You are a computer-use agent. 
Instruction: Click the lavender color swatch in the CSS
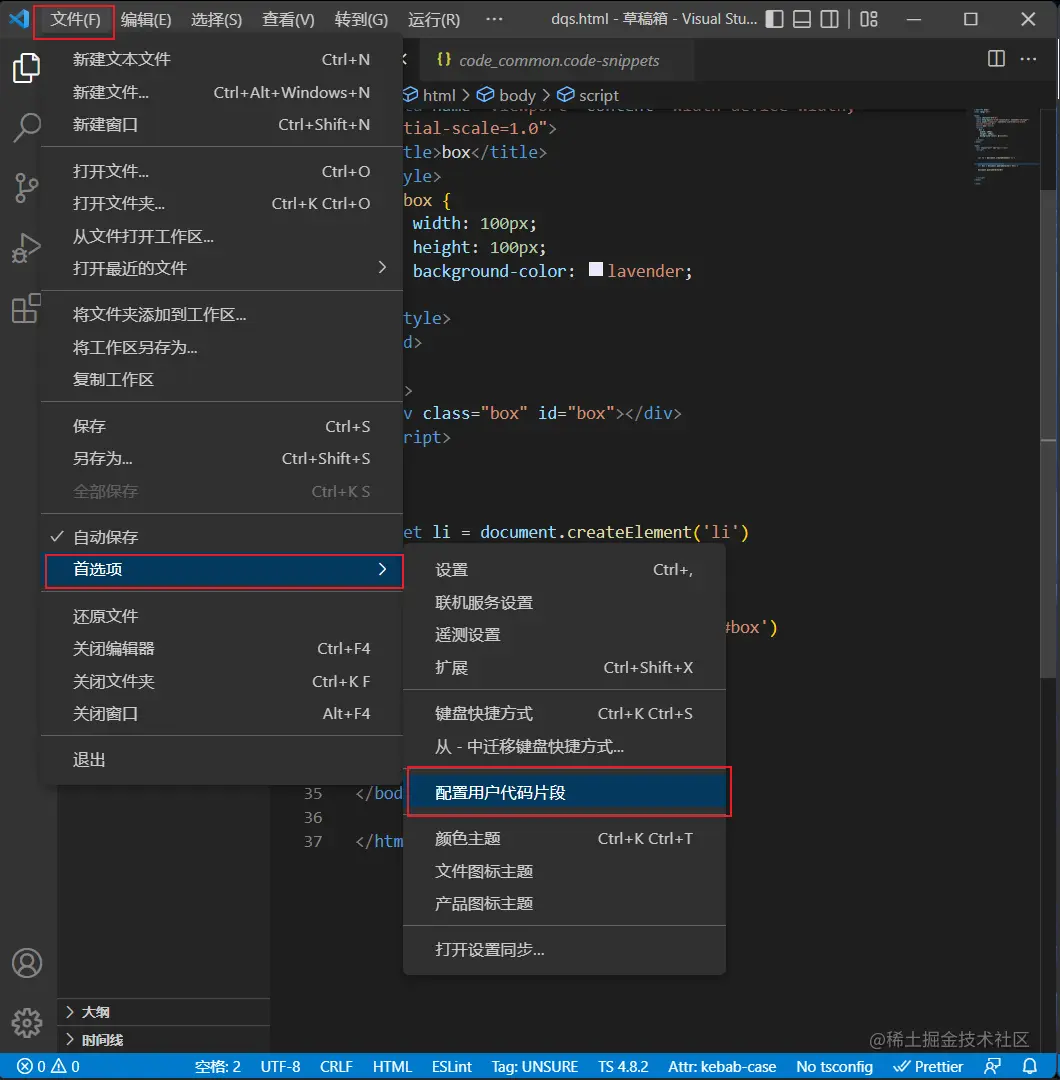click(x=594, y=269)
